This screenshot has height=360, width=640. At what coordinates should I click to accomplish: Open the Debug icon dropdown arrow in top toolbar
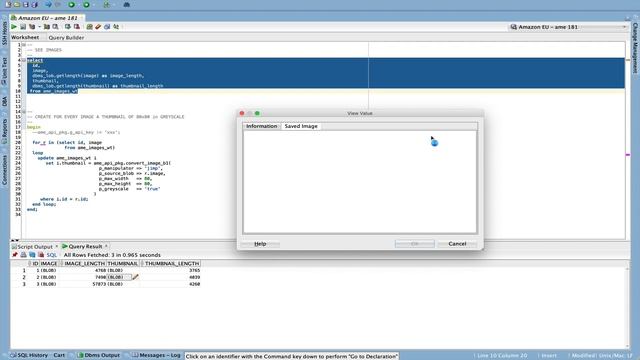pyautogui.click(x=93, y=4)
